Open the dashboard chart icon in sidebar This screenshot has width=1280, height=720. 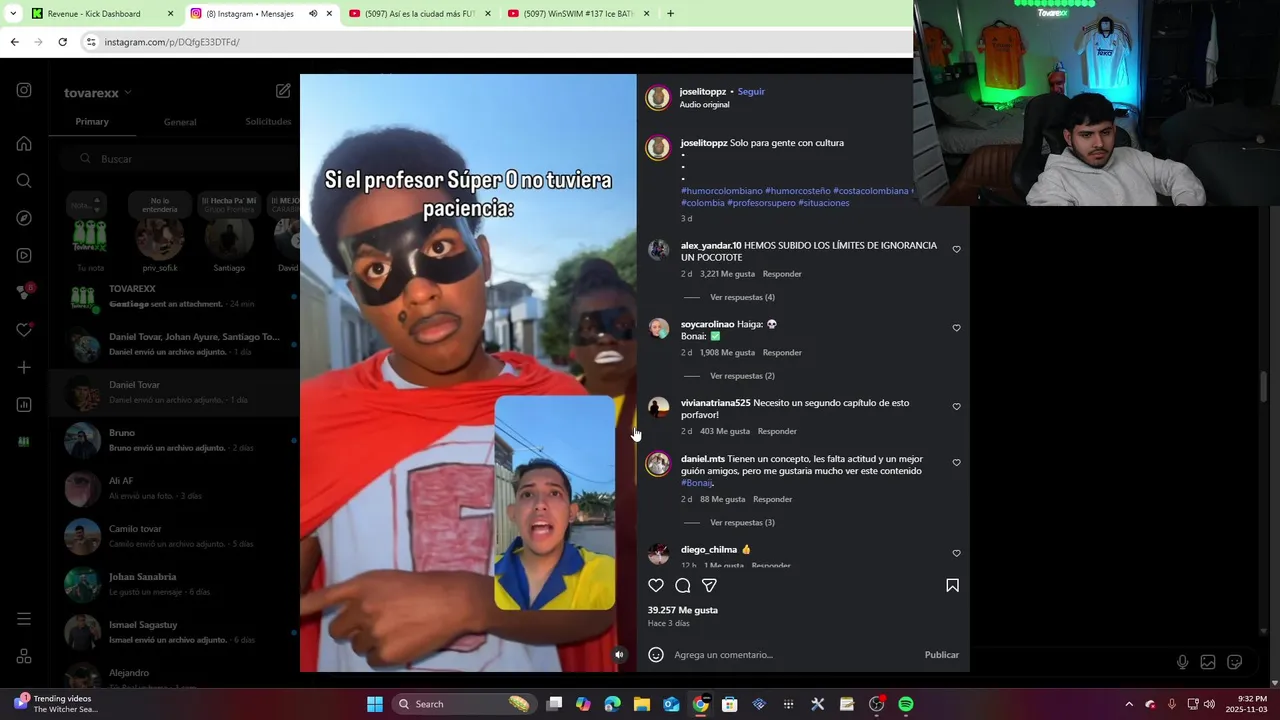24,405
